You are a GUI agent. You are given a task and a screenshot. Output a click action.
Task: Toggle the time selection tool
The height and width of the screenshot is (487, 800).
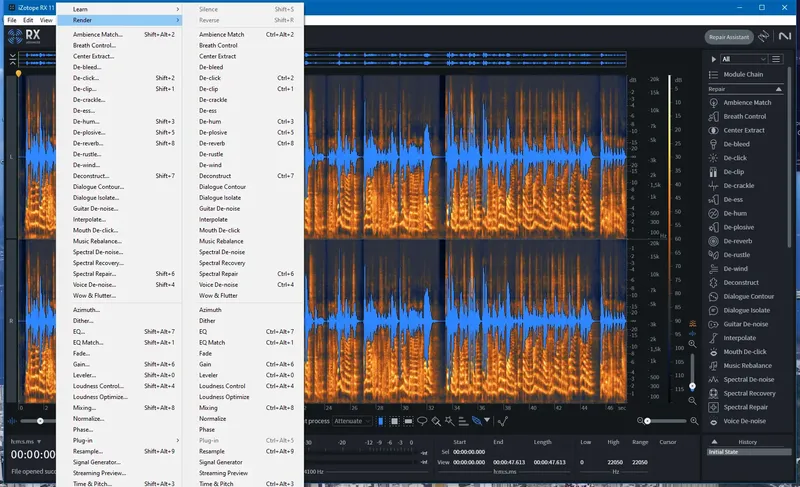click(381, 421)
